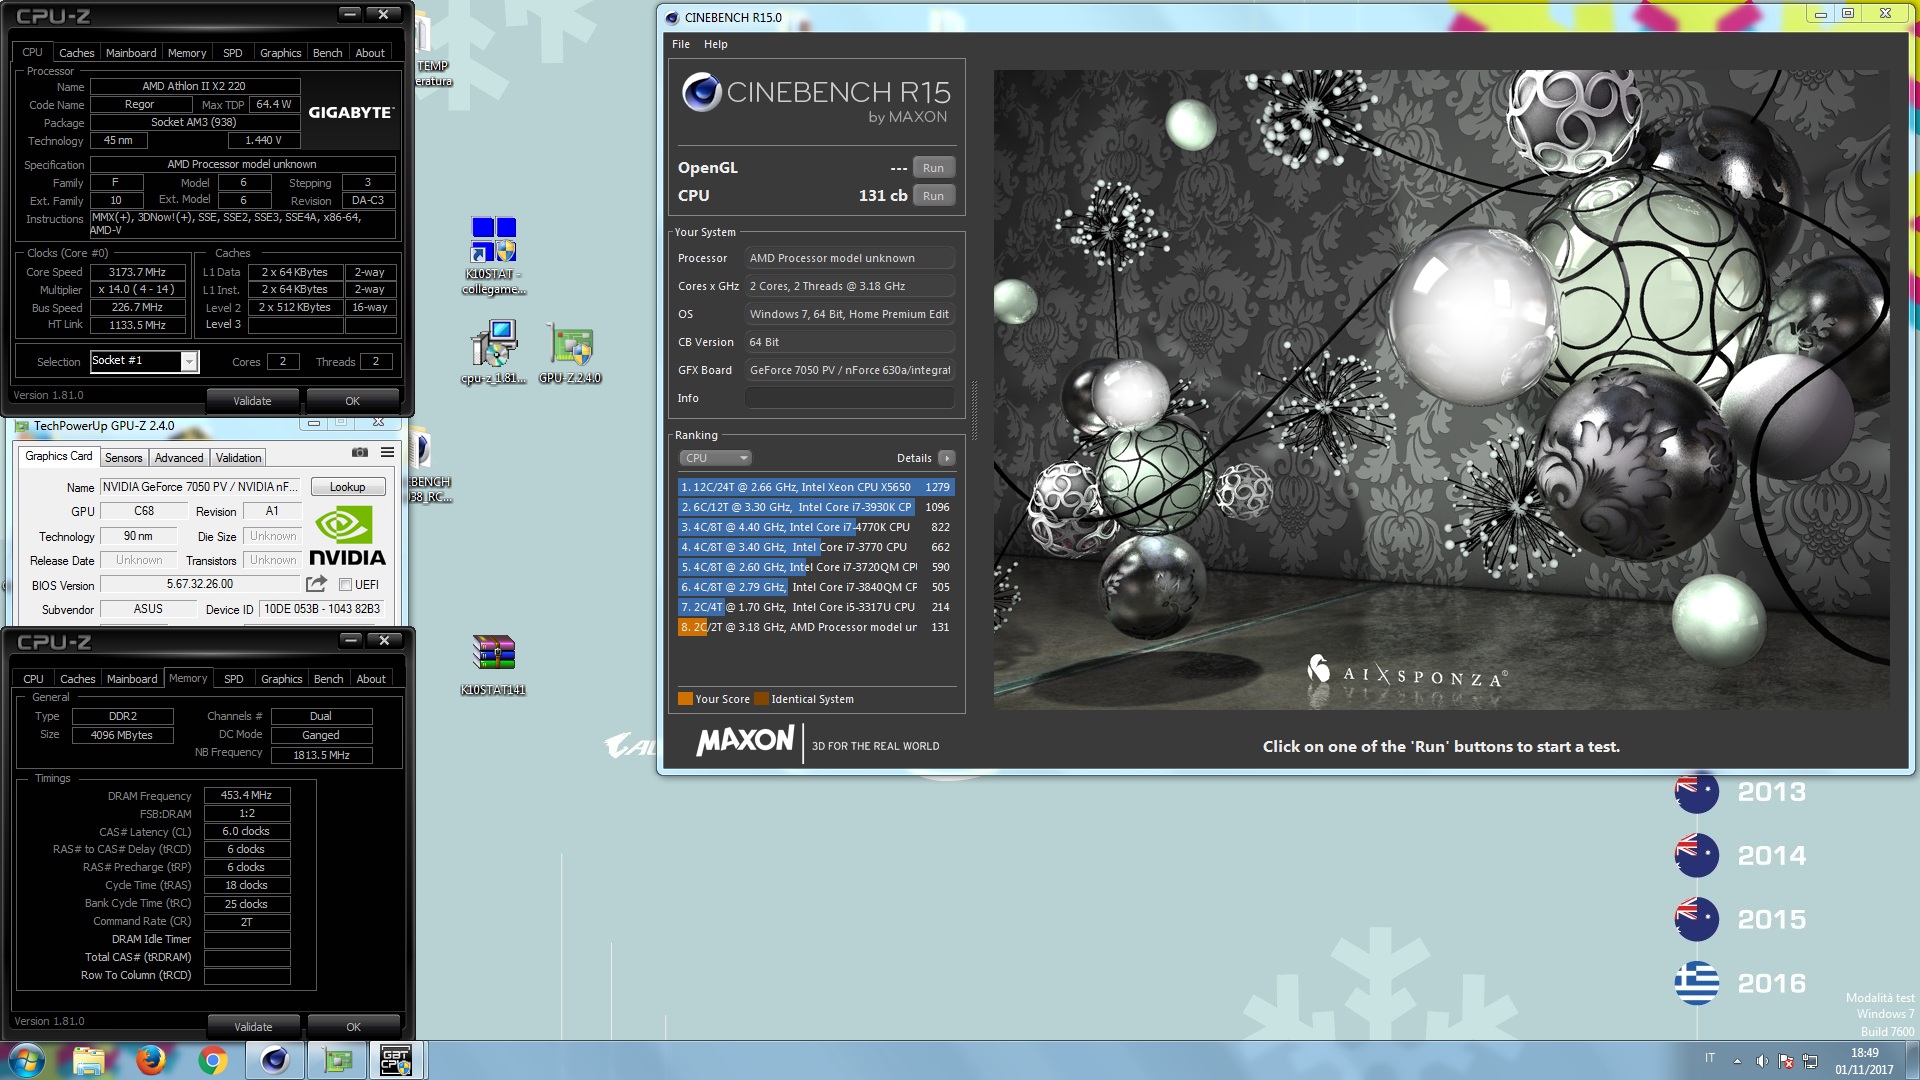Open the Memory tab in top CPU-Z
This screenshot has width=1920, height=1080.
tap(187, 53)
